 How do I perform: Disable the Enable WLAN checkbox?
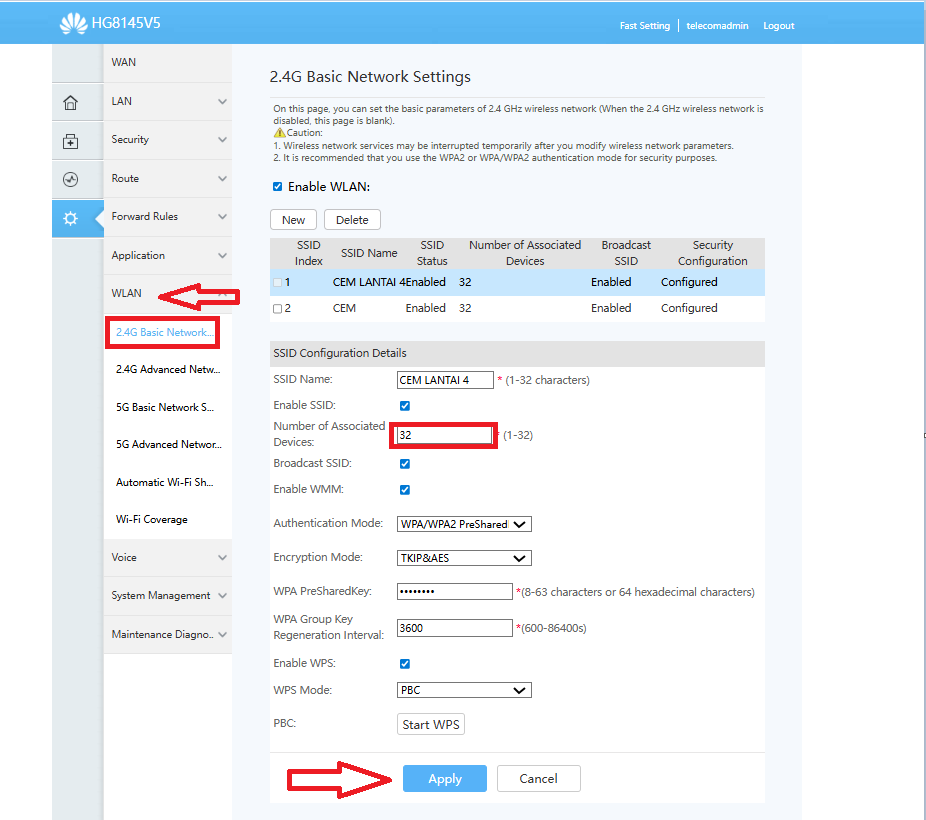pos(277,185)
